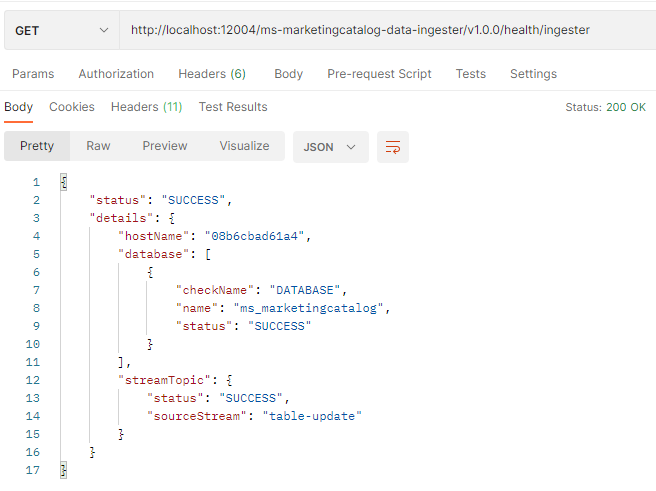Screen dimensions: 656x491
Task: Open the request Headers (6) tab
Action: pos(212,74)
